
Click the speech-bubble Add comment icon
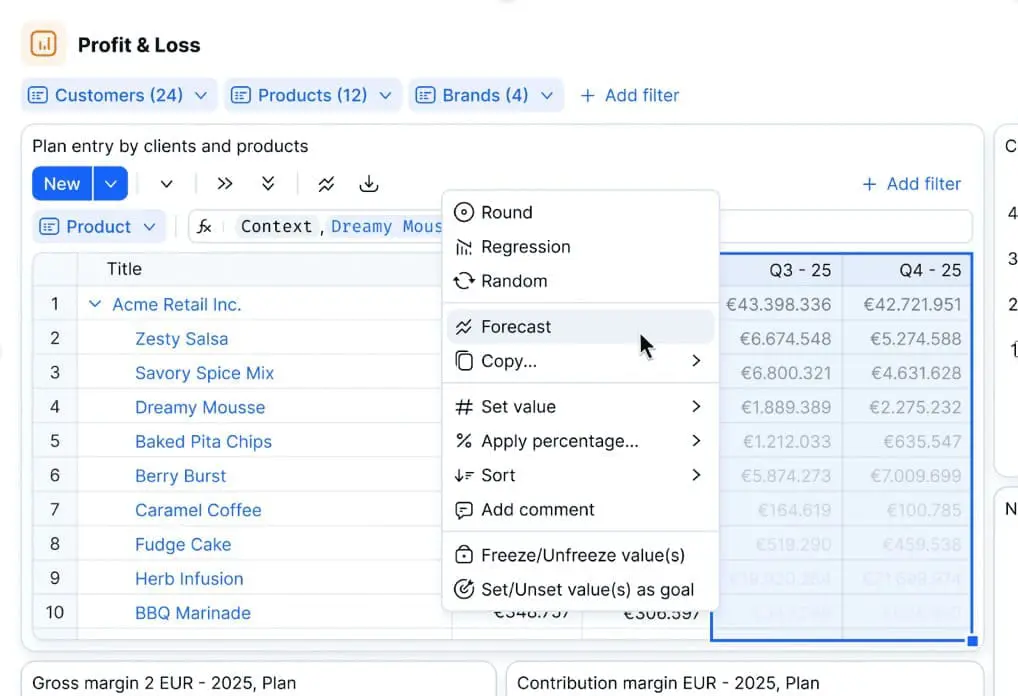(x=463, y=510)
